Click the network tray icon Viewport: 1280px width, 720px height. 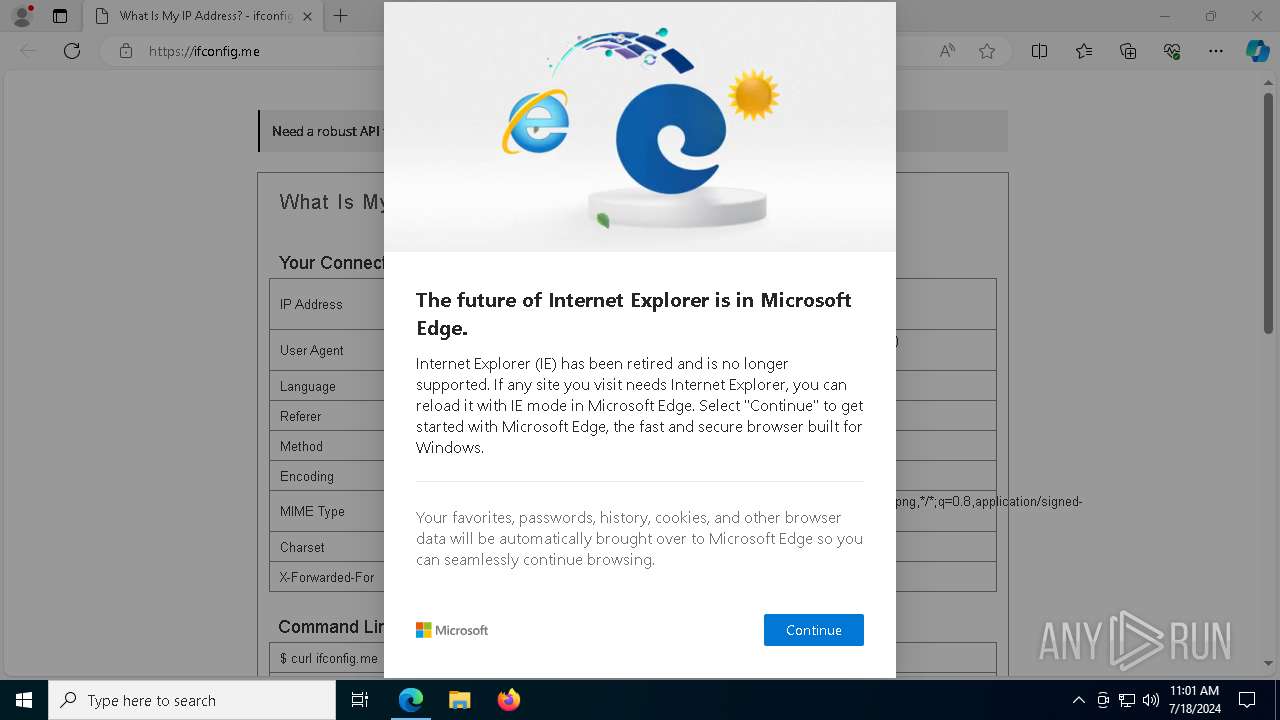[1127, 700]
